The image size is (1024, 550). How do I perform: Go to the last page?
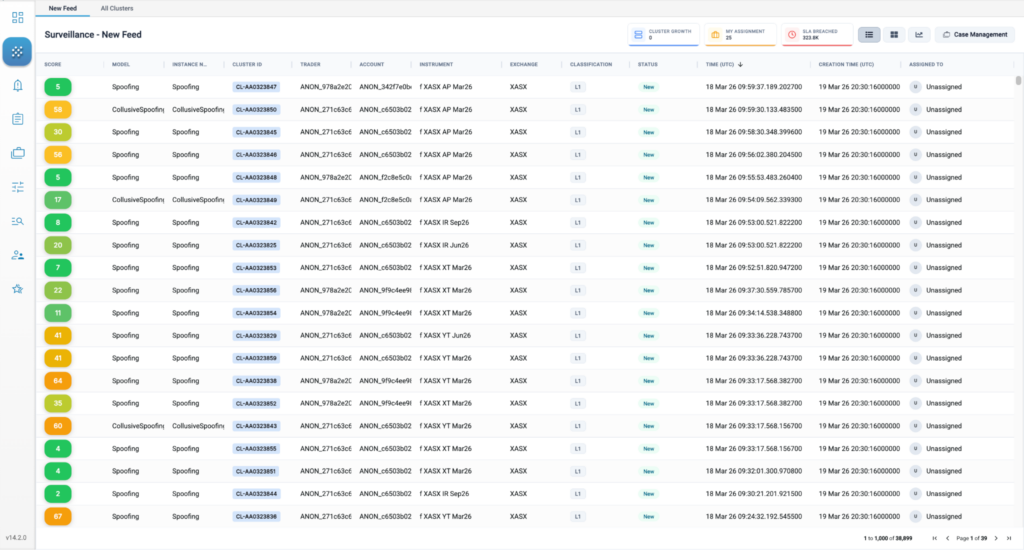coord(1009,538)
